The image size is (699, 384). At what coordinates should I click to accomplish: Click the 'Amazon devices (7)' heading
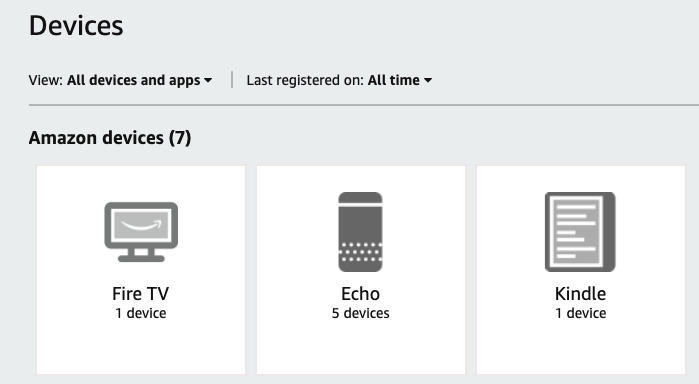click(x=110, y=138)
